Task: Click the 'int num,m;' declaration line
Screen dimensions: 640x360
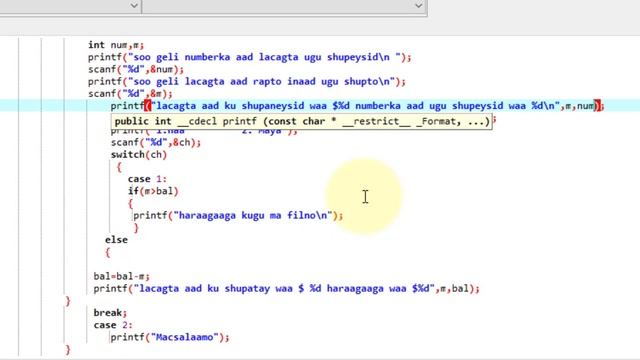Action: click(116, 44)
